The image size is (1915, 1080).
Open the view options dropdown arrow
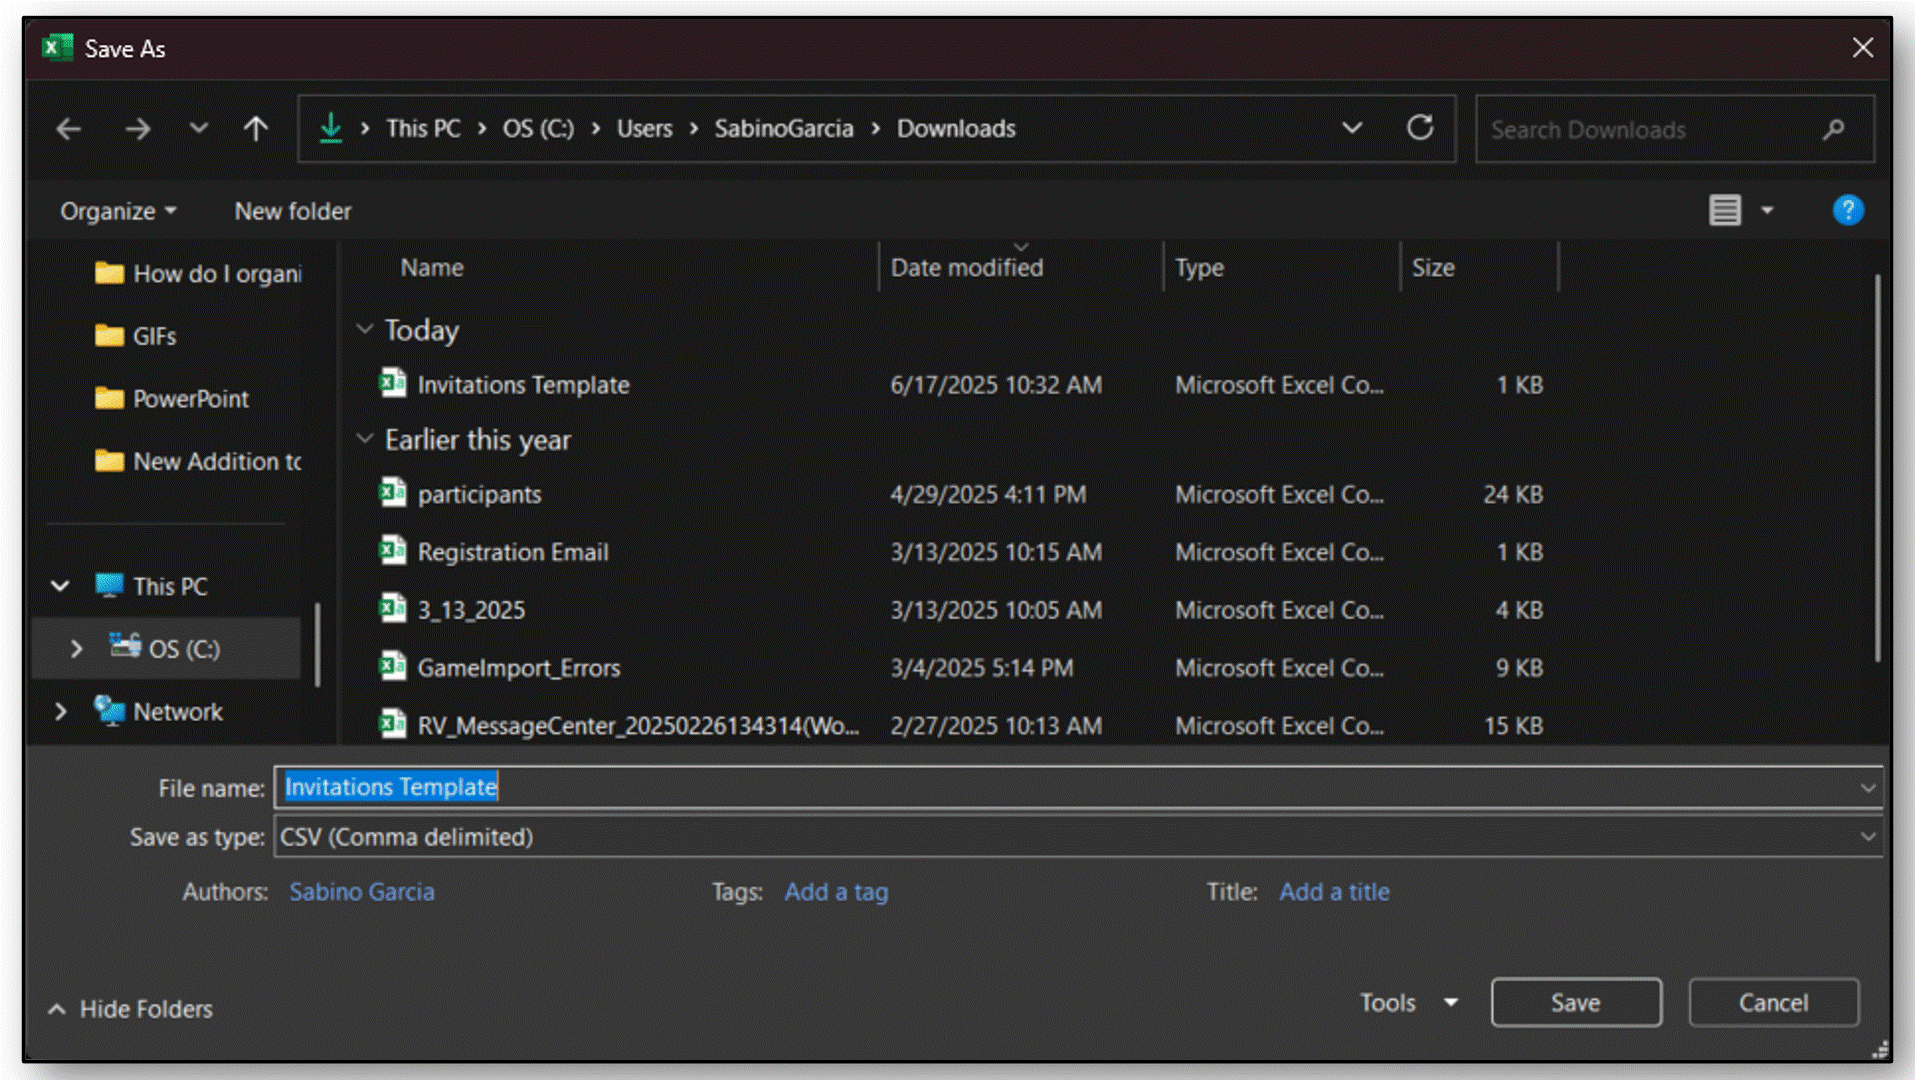click(1767, 210)
